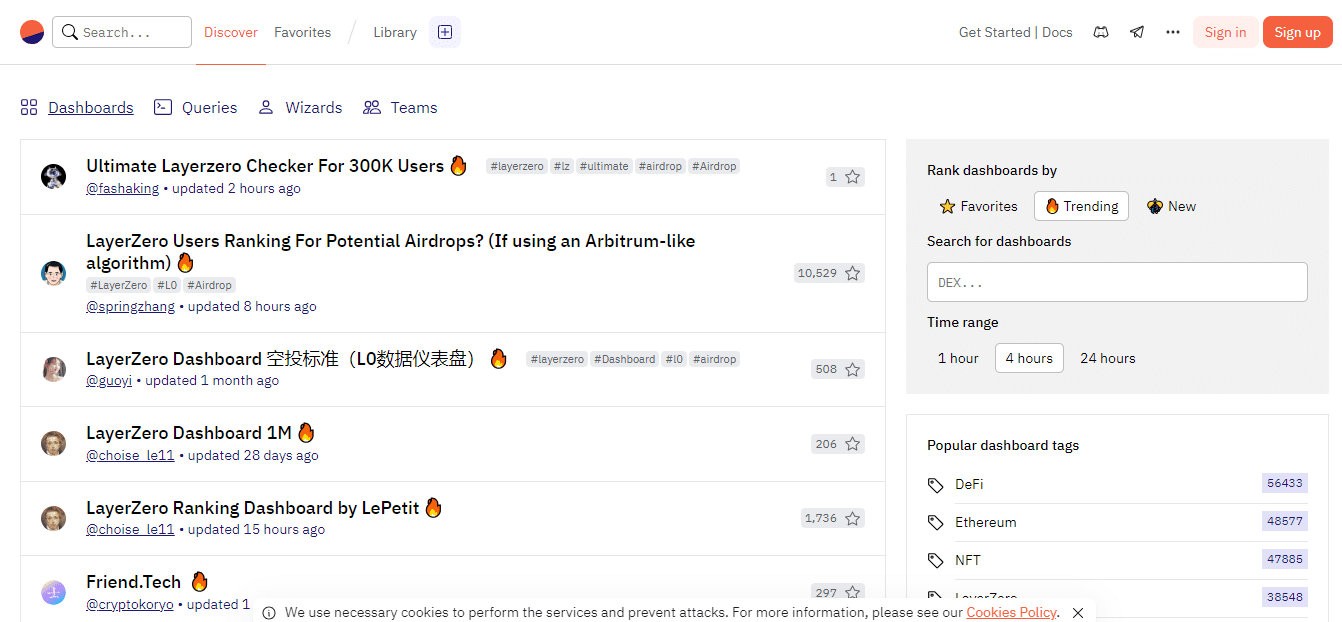Click the search magnifier icon

(69, 32)
